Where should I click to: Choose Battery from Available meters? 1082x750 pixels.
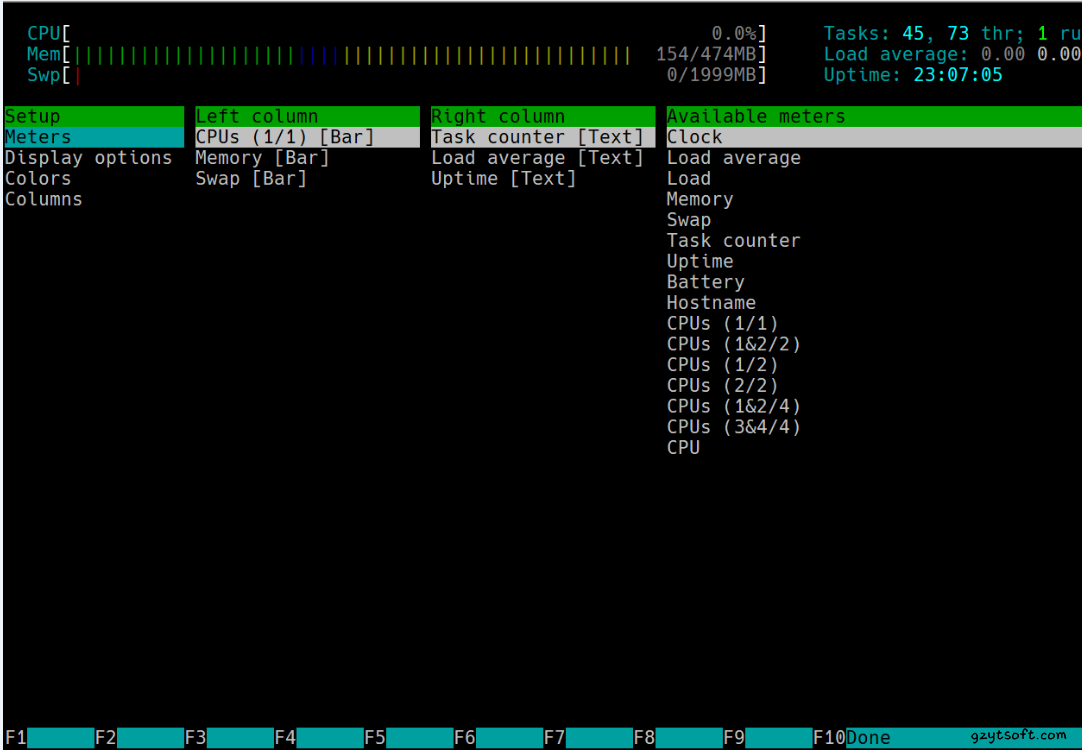click(x=705, y=282)
